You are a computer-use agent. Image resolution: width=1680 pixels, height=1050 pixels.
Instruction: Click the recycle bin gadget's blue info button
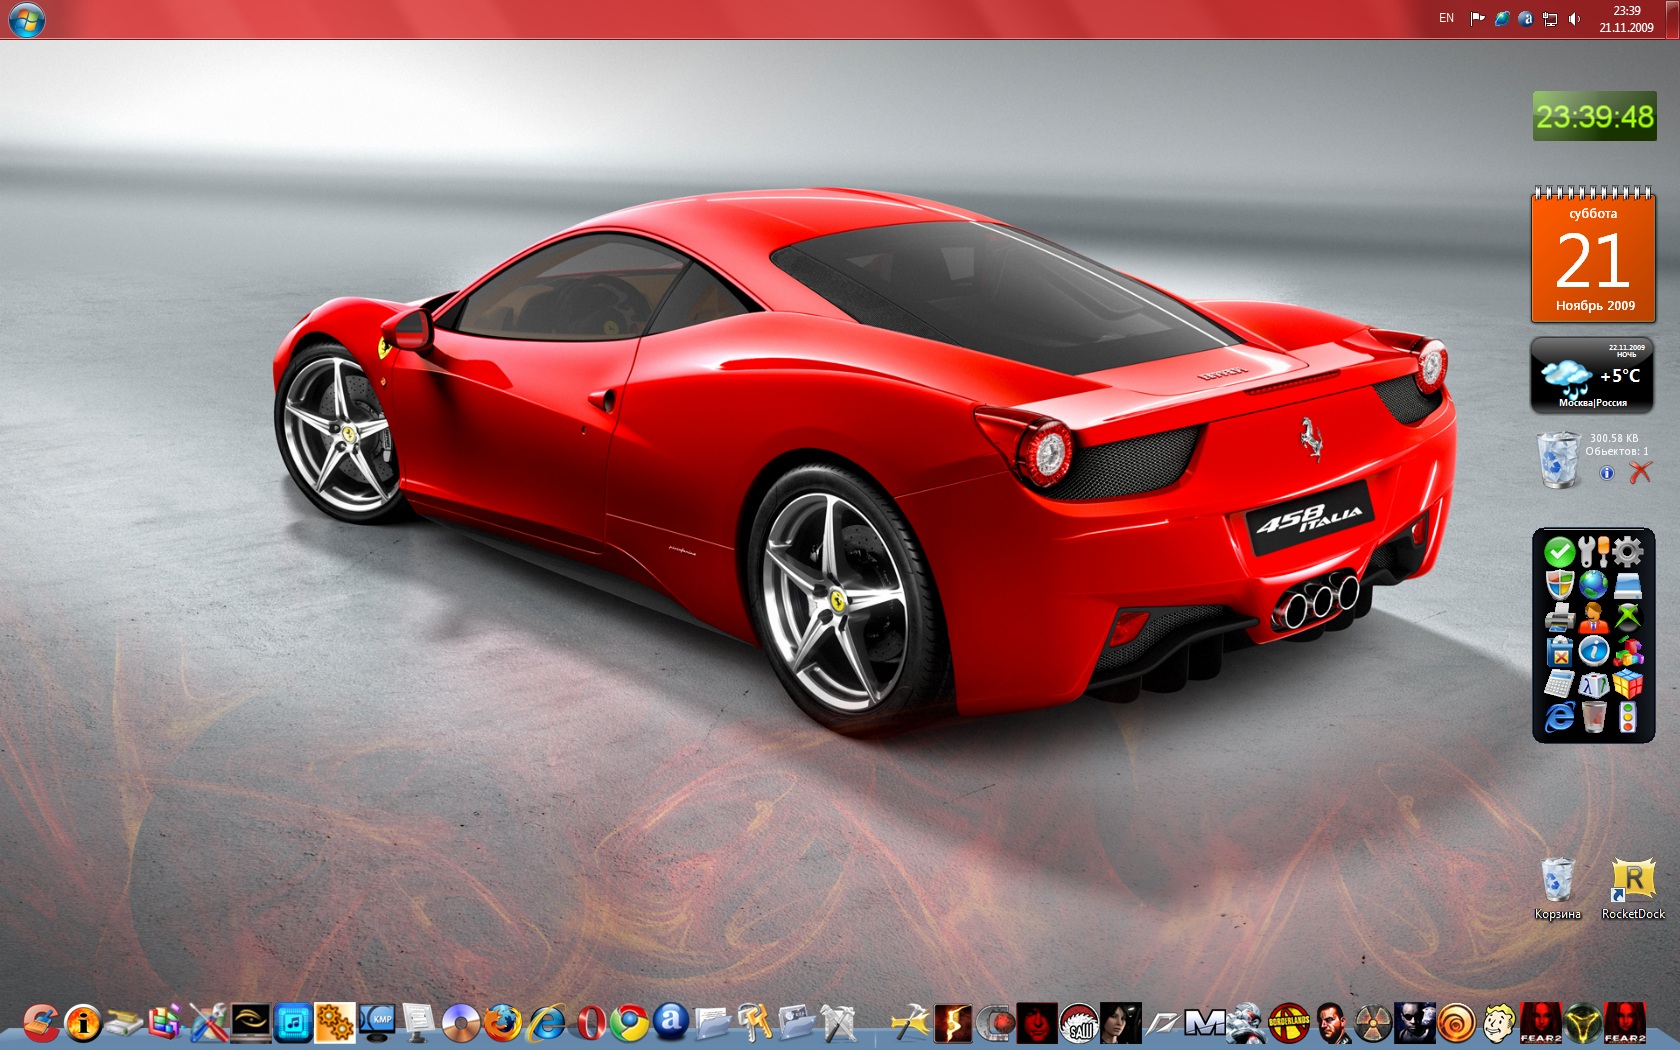pos(1607,473)
